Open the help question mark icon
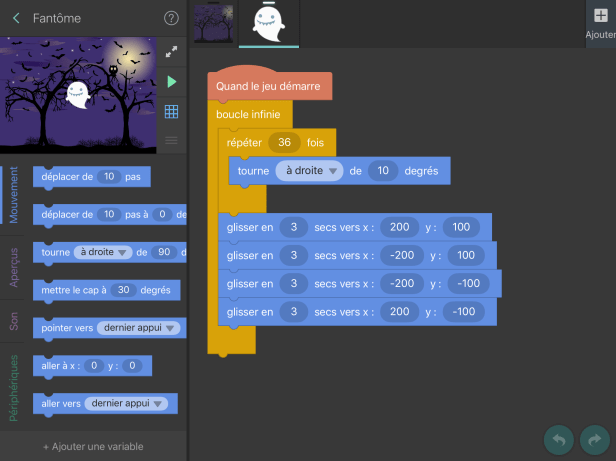The width and height of the screenshot is (616, 461). pos(171,18)
